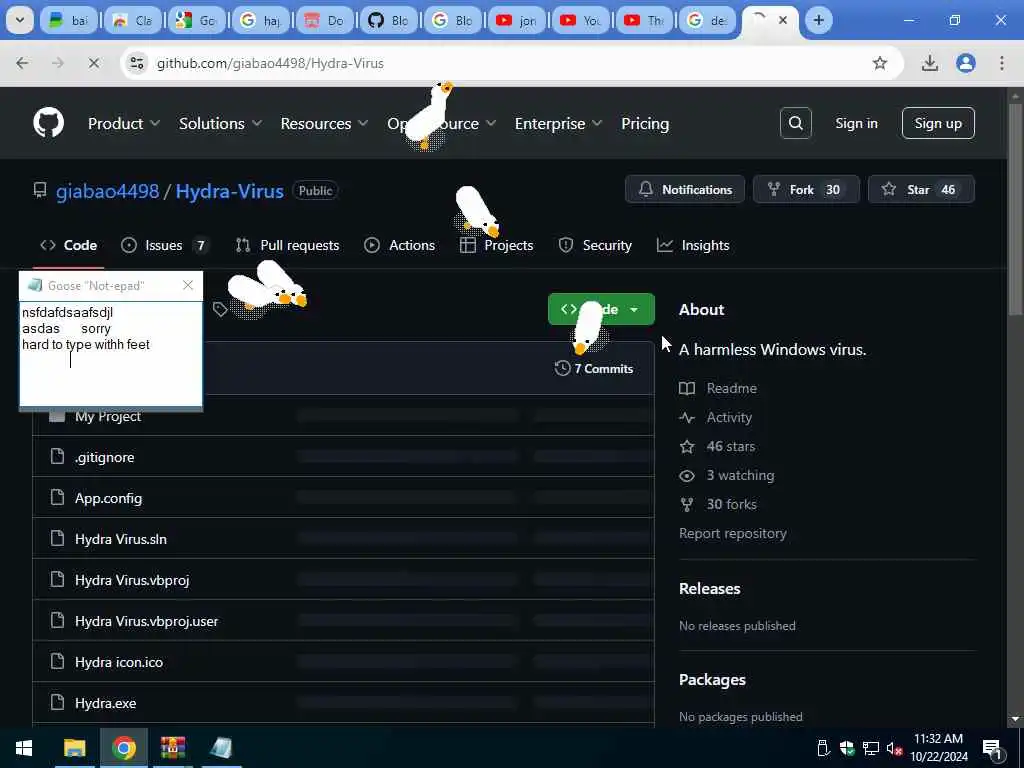Click the tags icon near branch area
This screenshot has width=1024, height=768.
point(220,310)
